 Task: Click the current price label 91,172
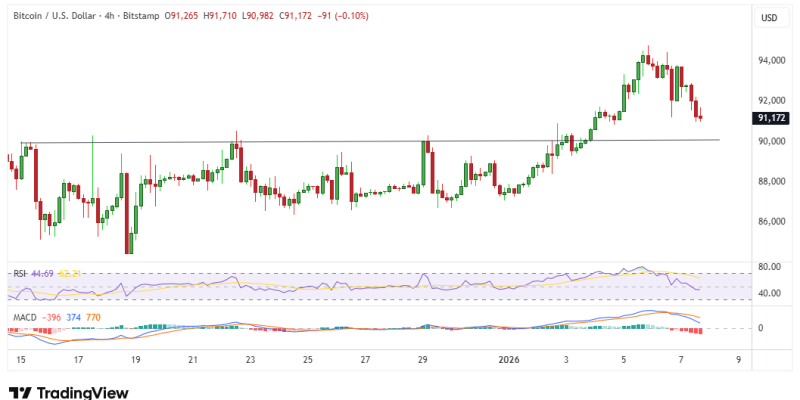click(769, 118)
